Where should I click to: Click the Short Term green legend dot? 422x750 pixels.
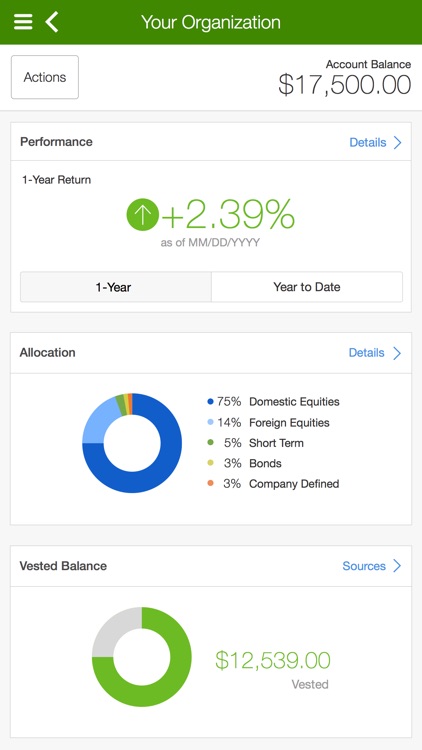pyautogui.click(x=211, y=443)
